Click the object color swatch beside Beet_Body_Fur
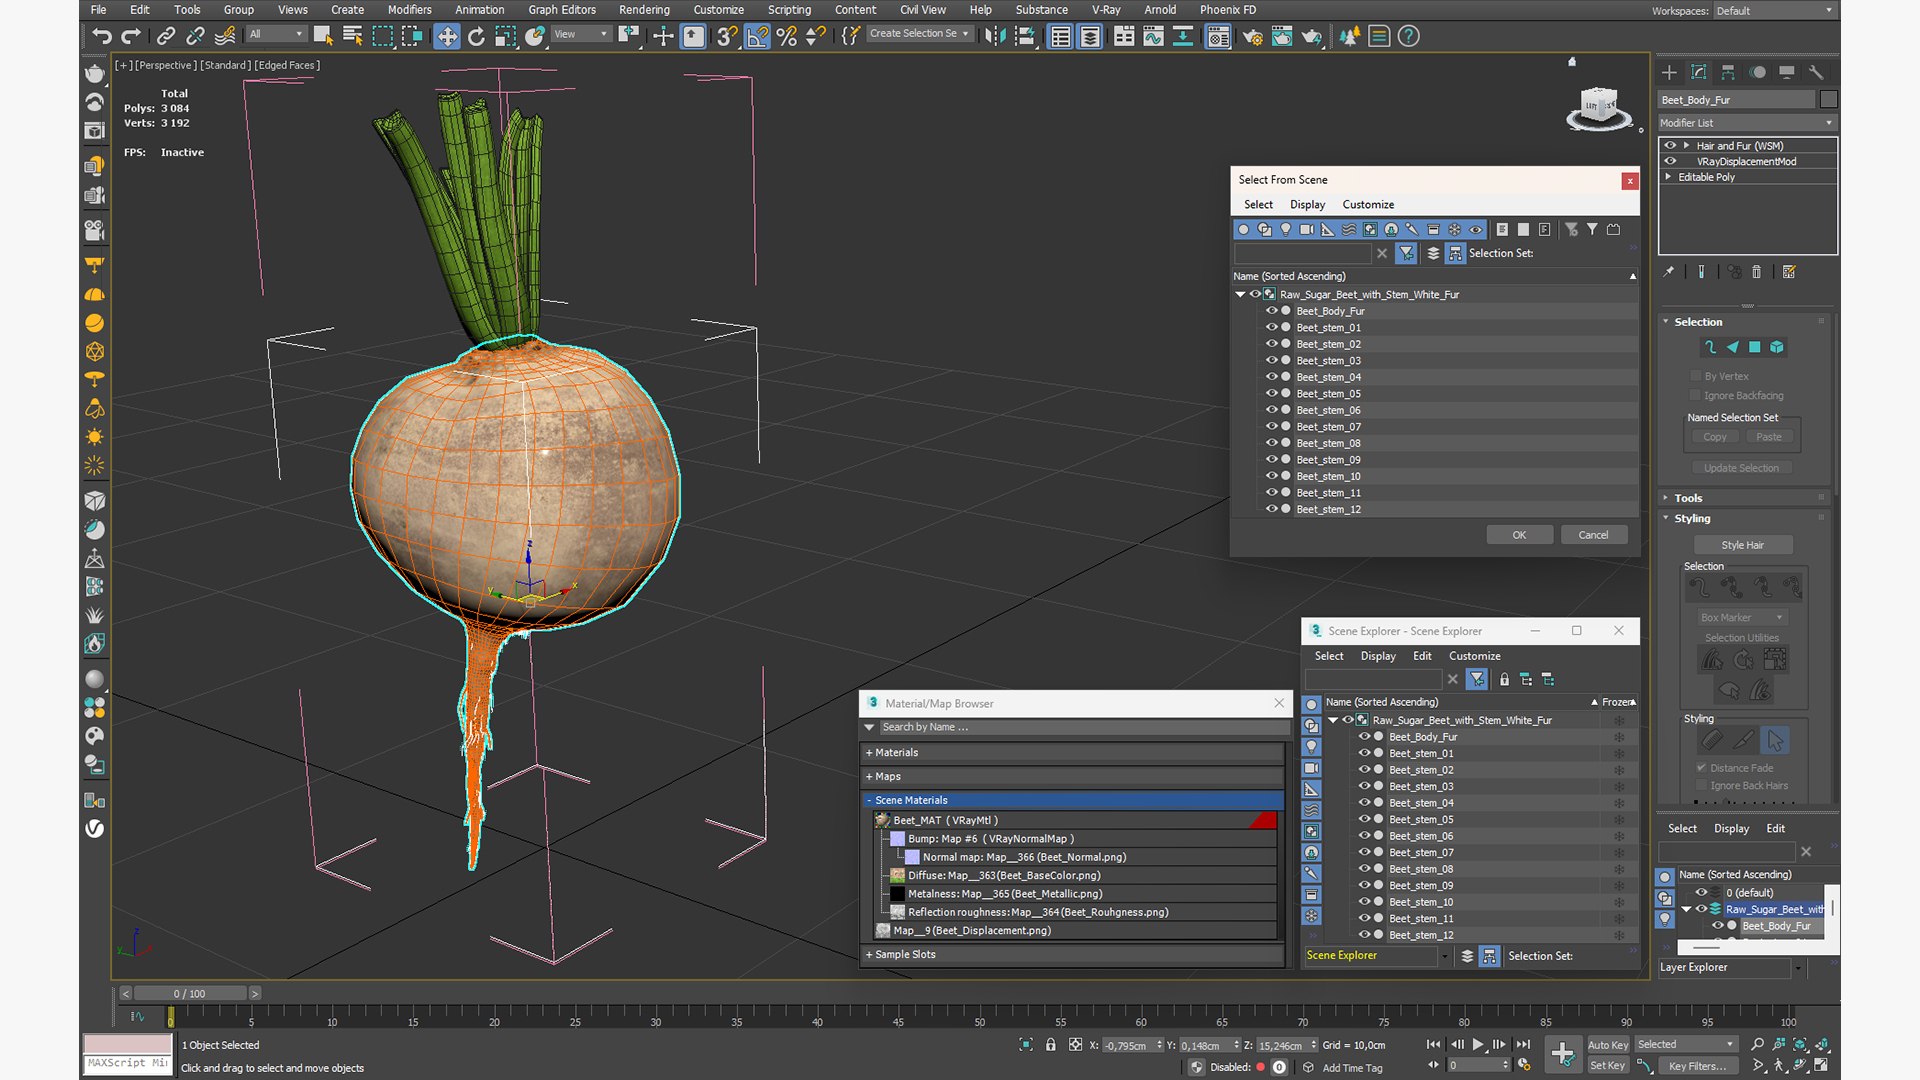 pos(1829,99)
